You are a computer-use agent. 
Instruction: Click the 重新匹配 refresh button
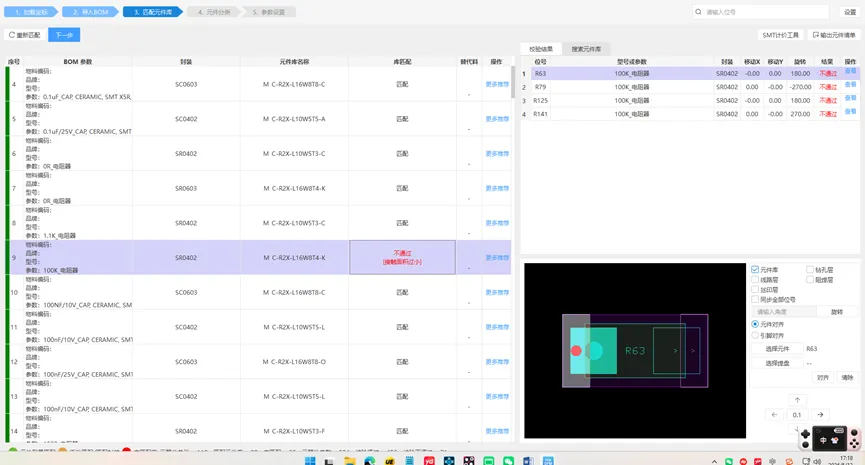tap(25, 35)
